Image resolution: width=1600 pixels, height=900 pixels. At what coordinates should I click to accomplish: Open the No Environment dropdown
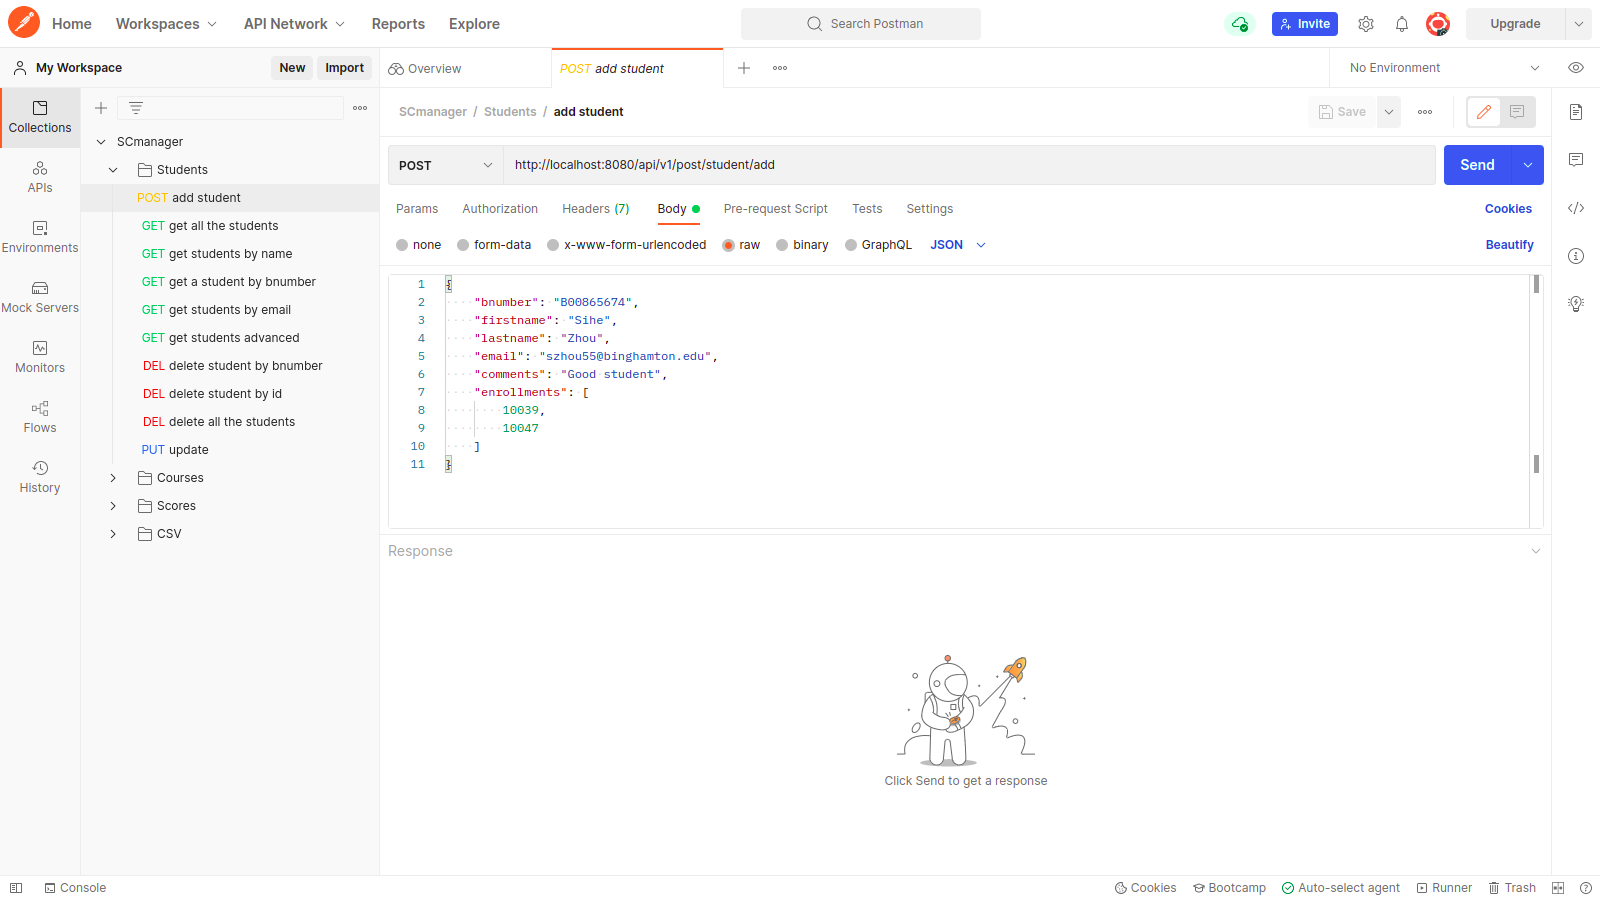1444,68
